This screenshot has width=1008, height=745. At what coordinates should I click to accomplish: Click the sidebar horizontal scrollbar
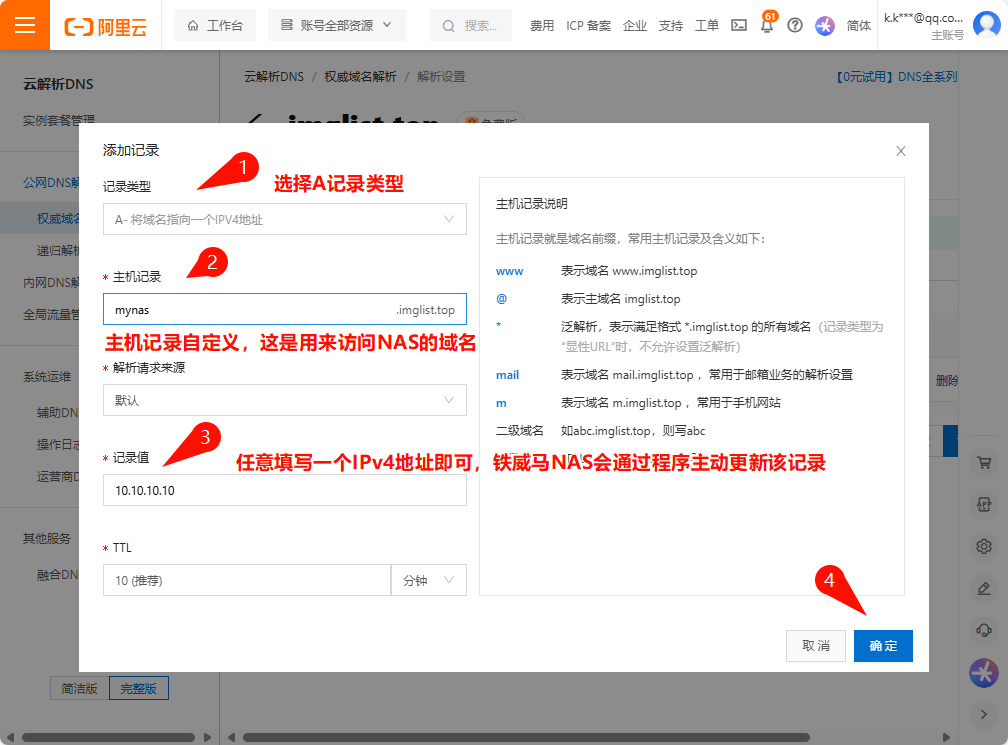coord(108,737)
